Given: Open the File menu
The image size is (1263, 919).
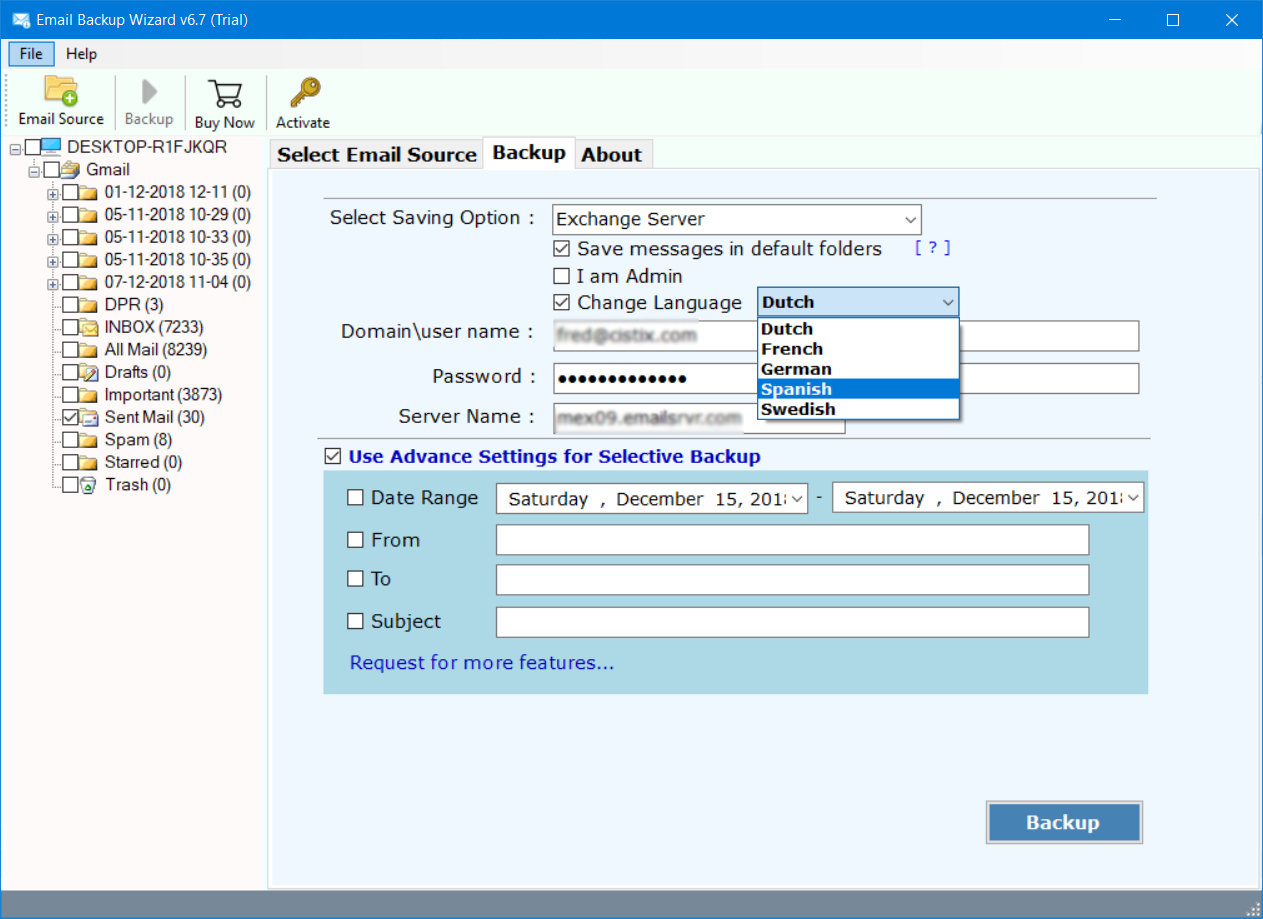Looking at the screenshot, I should point(31,54).
